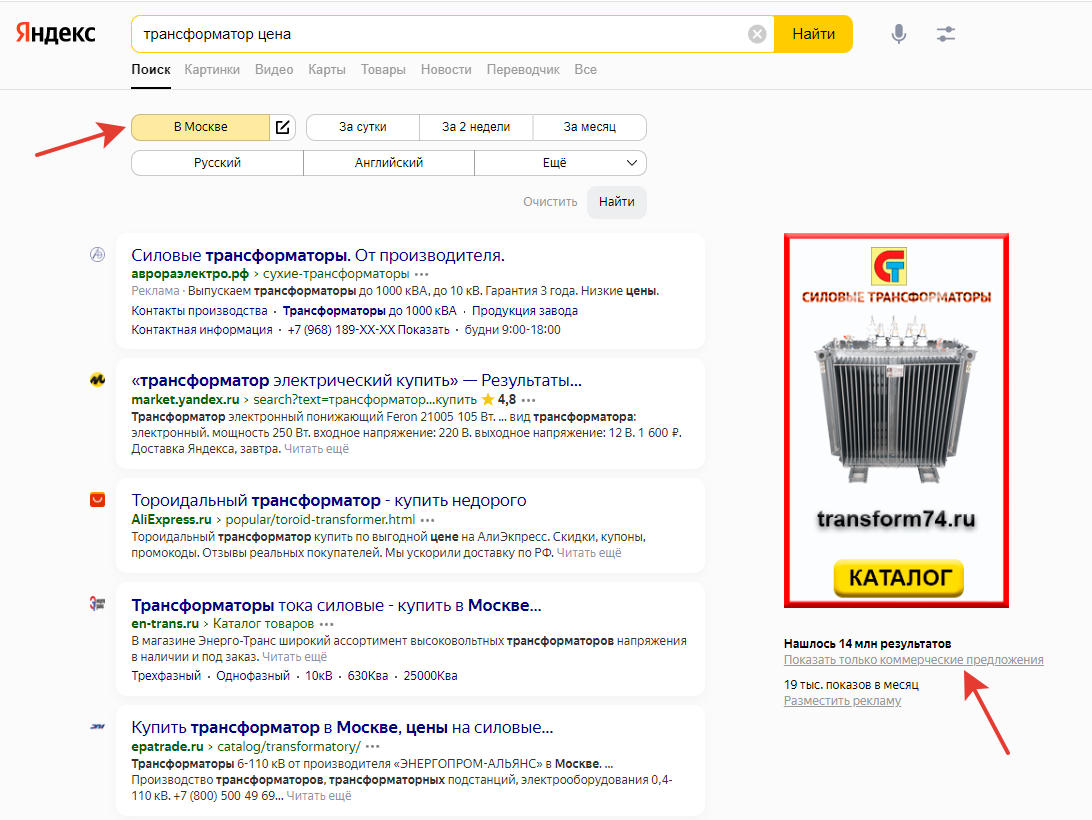This screenshot has height=820, width=1092.
Task: Activate voice search microphone icon
Action: [899, 33]
